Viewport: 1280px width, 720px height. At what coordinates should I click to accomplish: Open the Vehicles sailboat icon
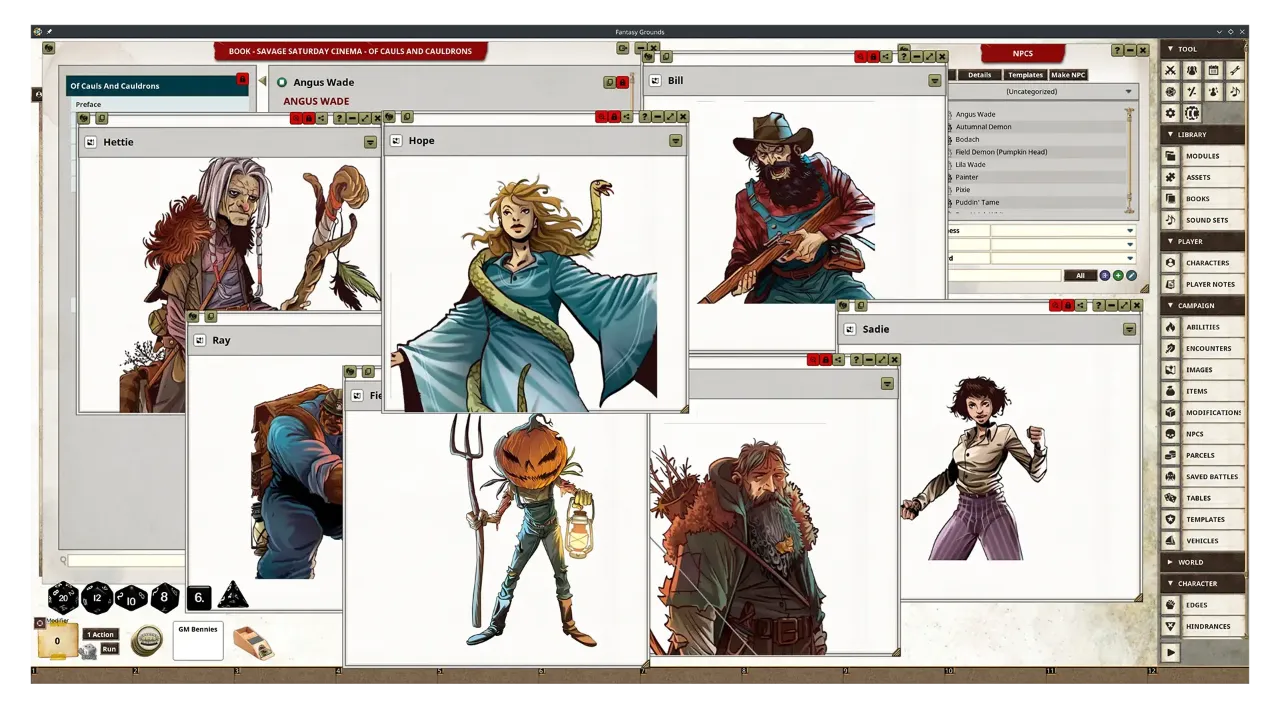(x=1171, y=541)
